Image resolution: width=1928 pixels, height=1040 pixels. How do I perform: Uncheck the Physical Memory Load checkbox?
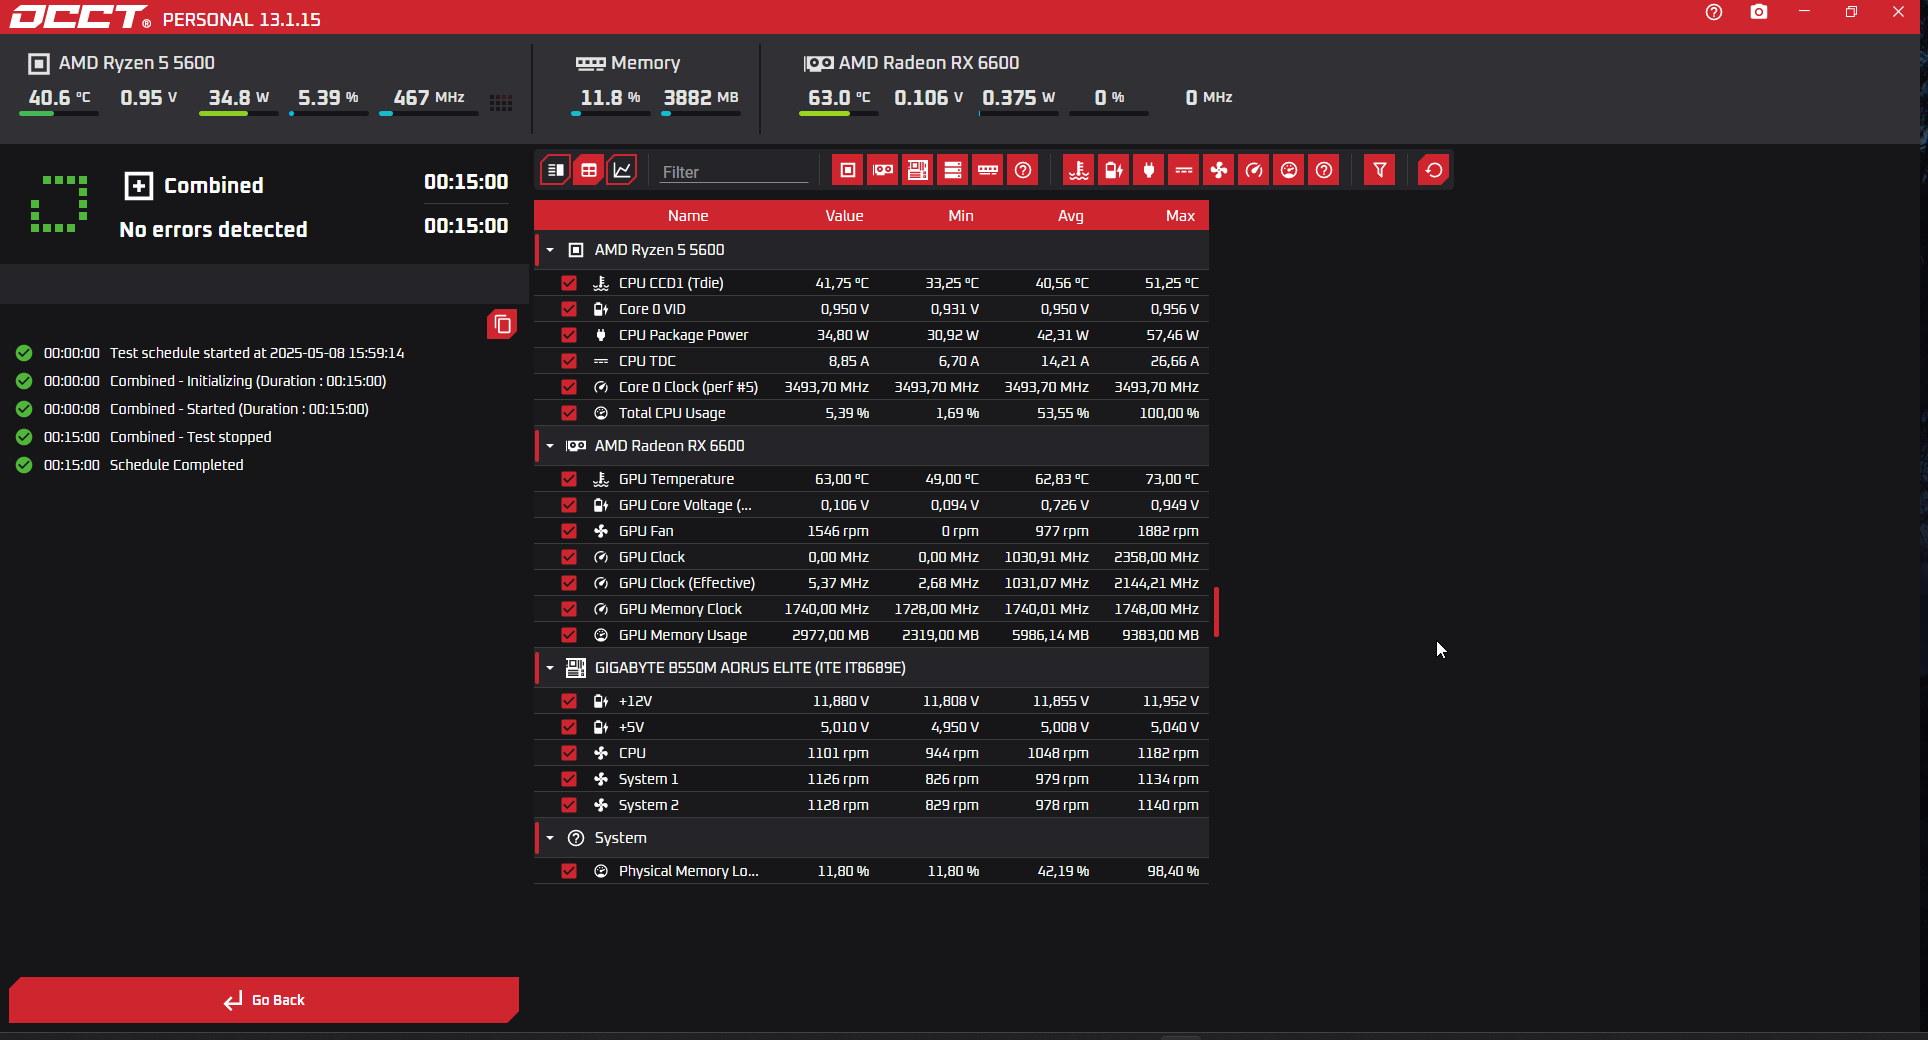pos(569,871)
